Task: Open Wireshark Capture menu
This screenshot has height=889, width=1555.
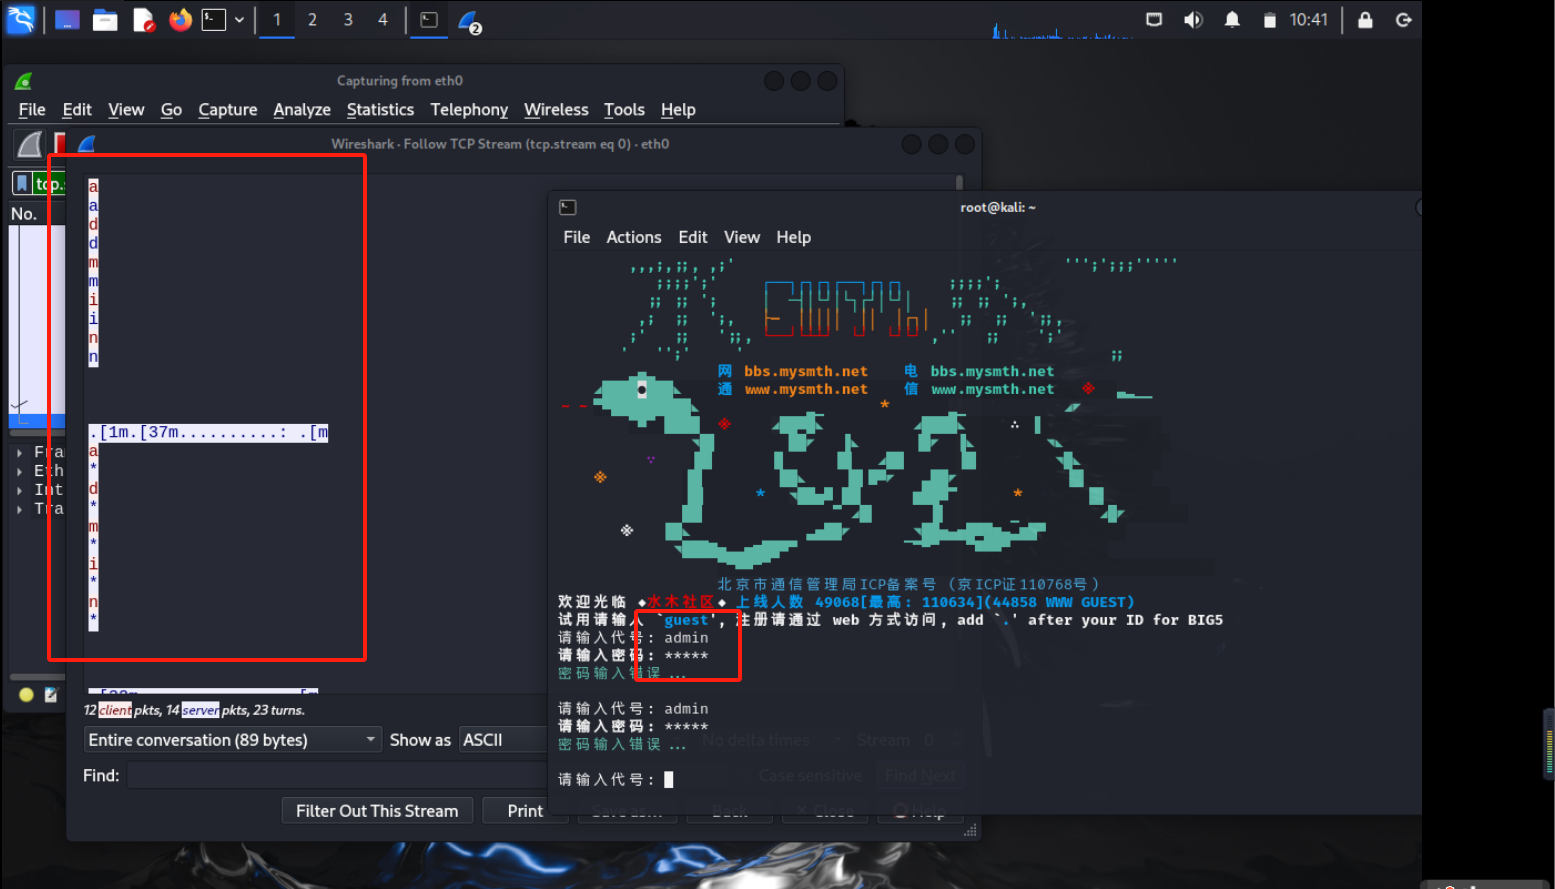Action: tap(228, 110)
